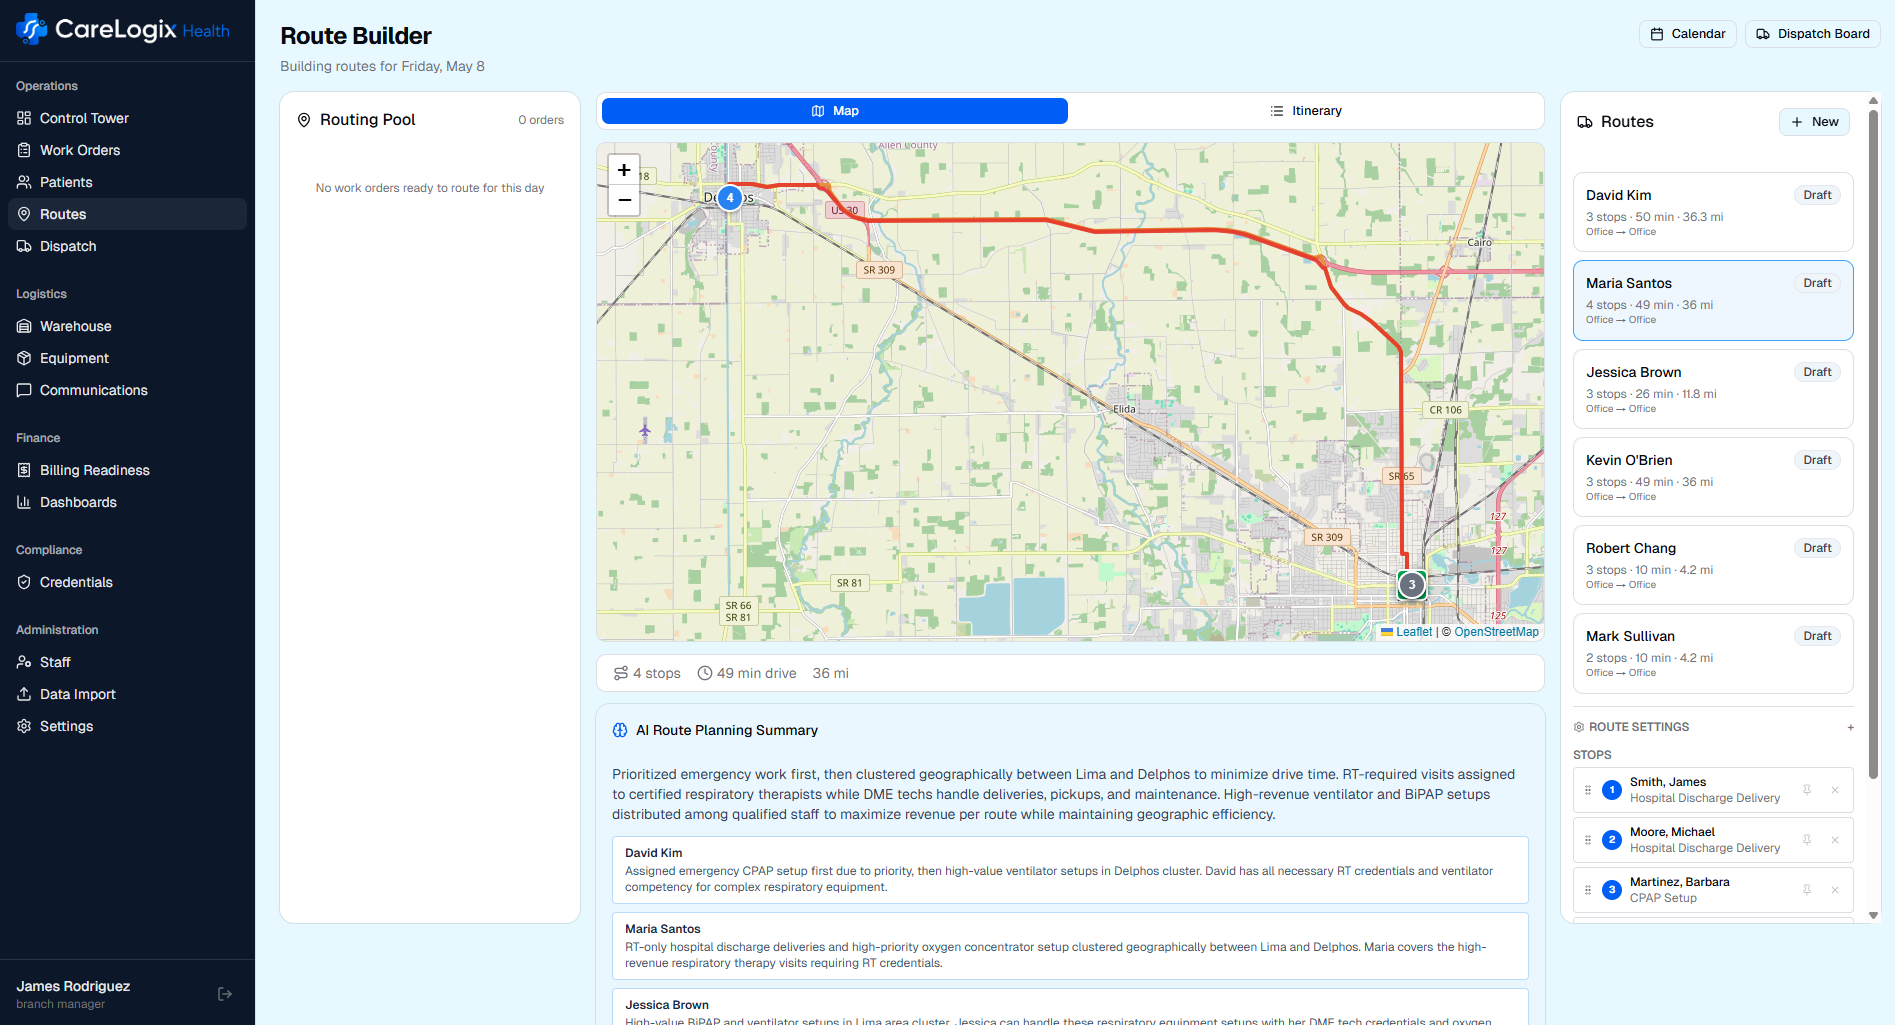The height and width of the screenshot is (1025, 1895).
Task: Click the Equipment cube icon
Action: point(24,358)
